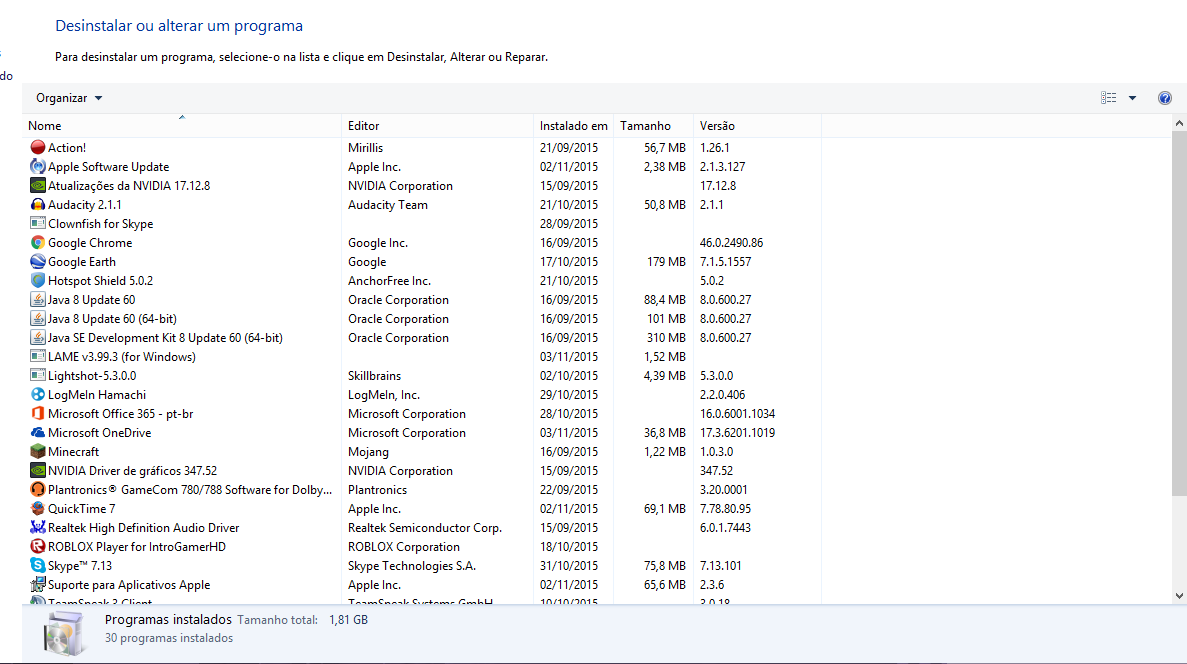Select the Realtek High Definition Audio Driver name
The width and height of the screenshot is (1187, 664).
143,528
